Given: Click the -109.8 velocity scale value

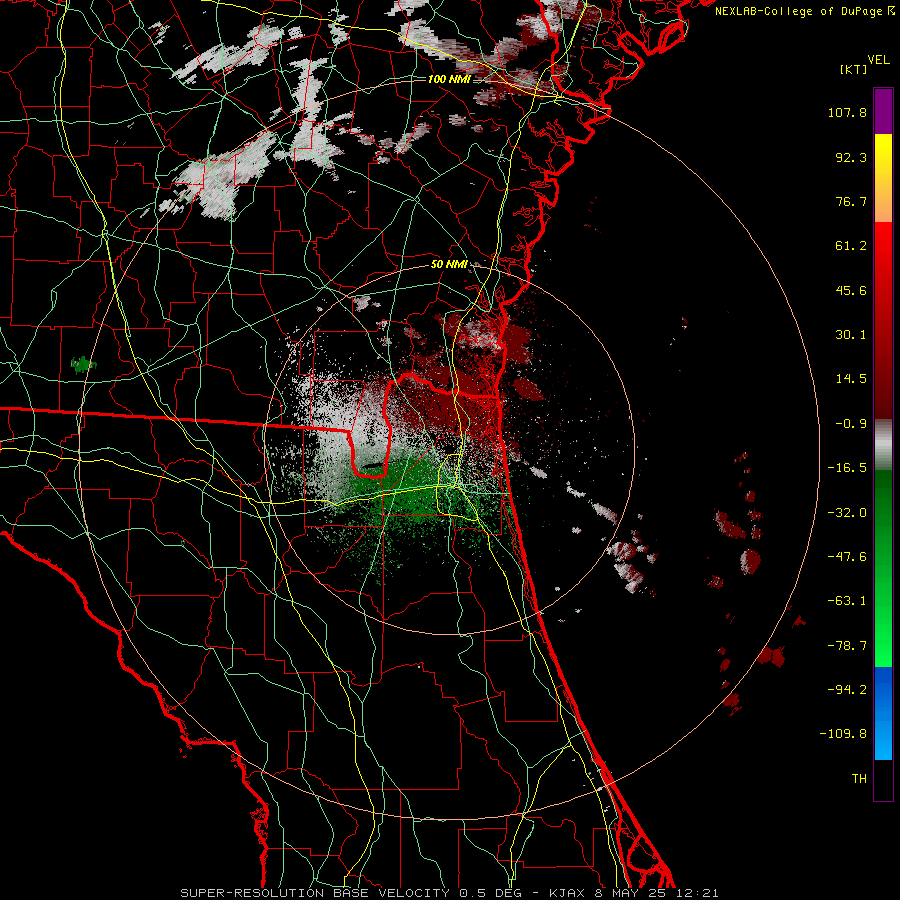Looking at the screenshot, I should click(843, 734).
